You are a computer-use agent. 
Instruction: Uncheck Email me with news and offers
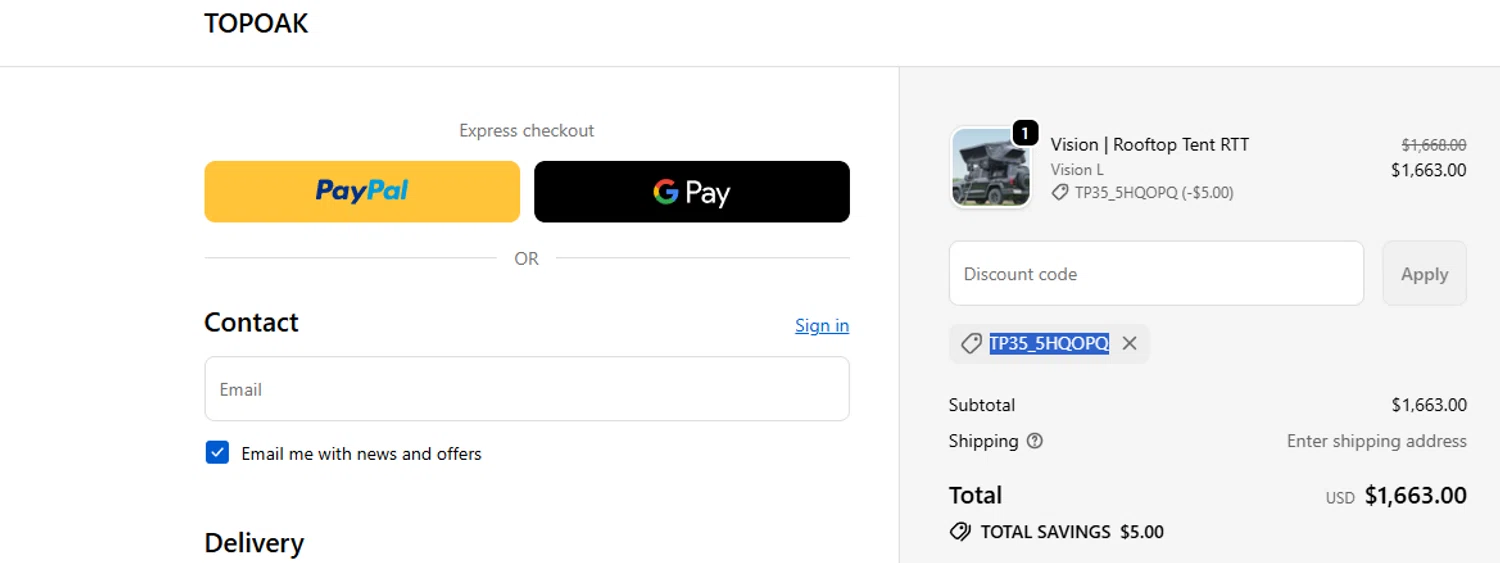[217, 453]
